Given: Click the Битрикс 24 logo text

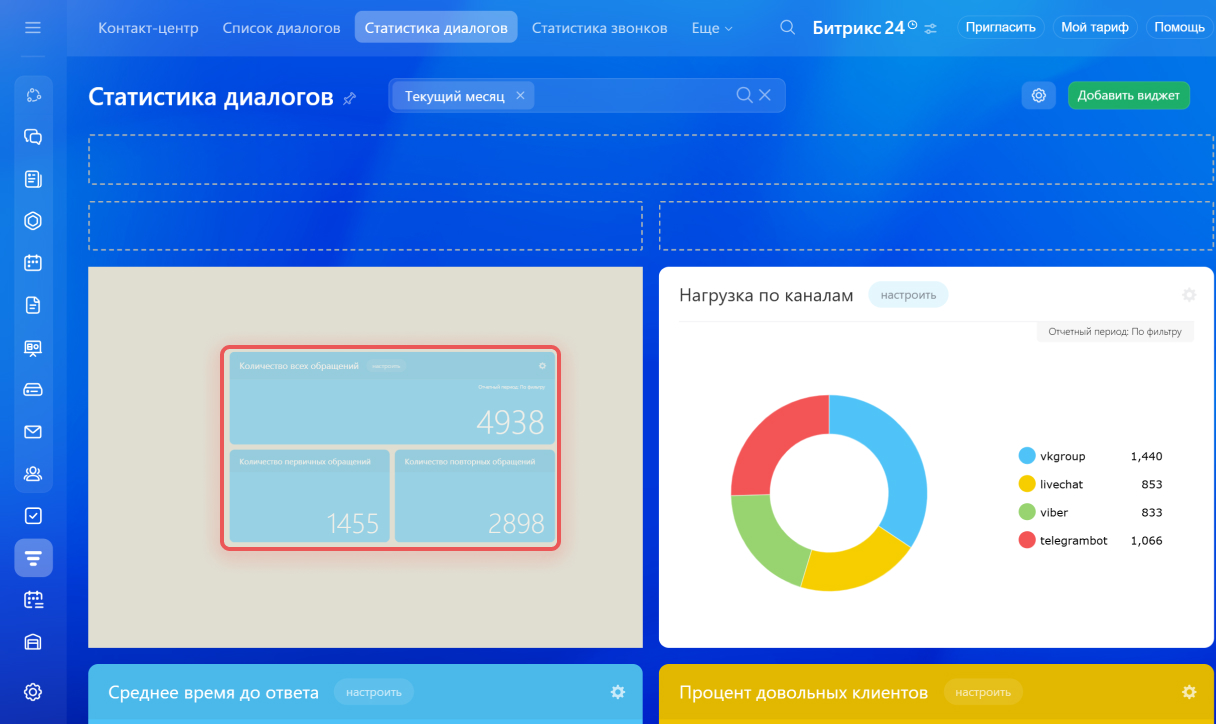Looking at the screenshot, I should 857,28.
